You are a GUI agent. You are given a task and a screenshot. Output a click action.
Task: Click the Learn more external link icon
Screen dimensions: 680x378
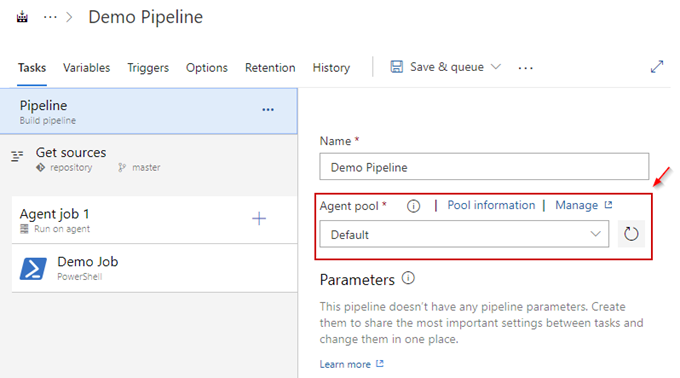pos(380,364)
